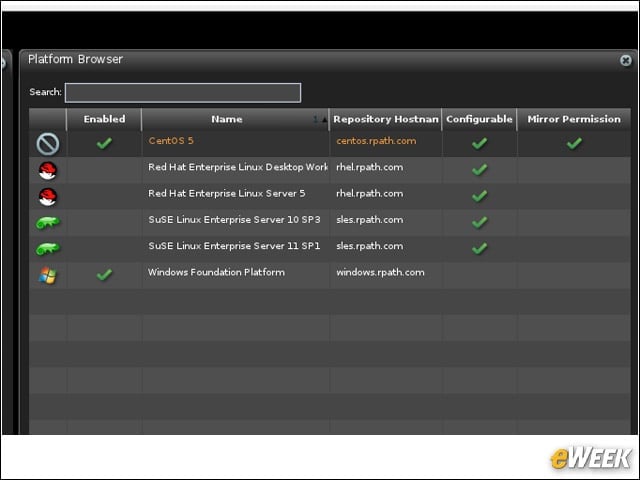640x480 pixels.
Task: Click Configurable checkmark for Red Hat Desktop row
Action: pos(480,169)
